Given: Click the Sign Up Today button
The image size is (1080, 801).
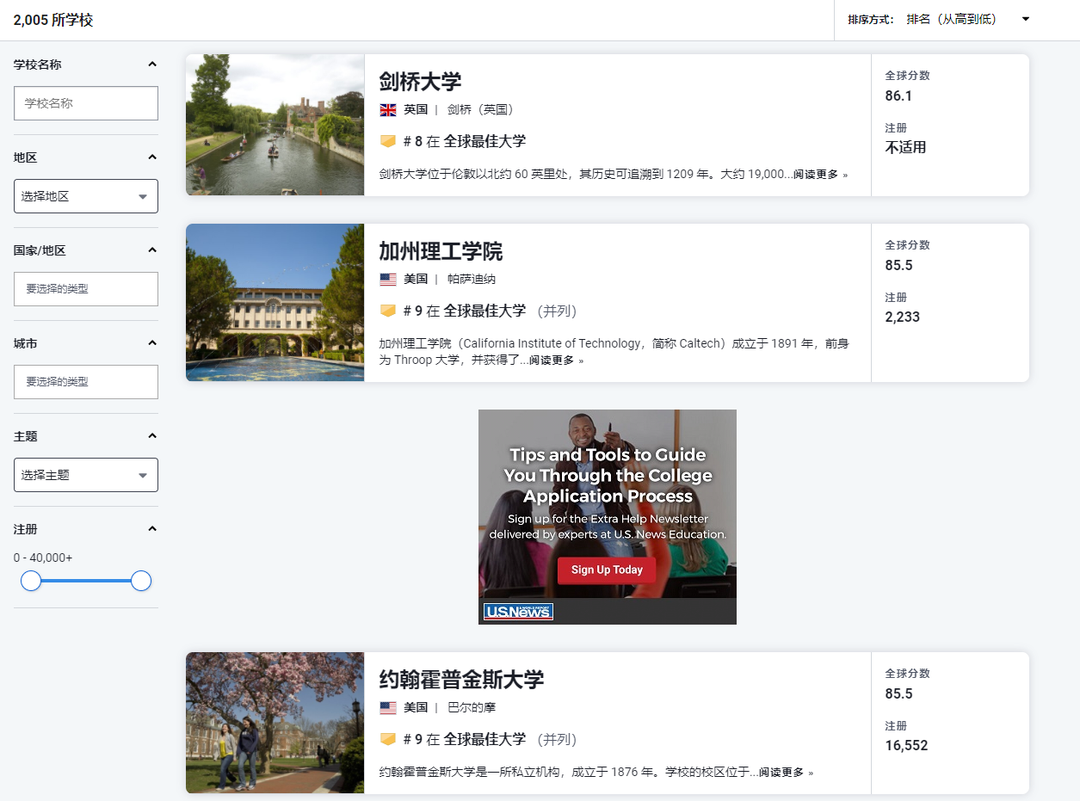Looking at the screenshot, I should pos(606,570).
